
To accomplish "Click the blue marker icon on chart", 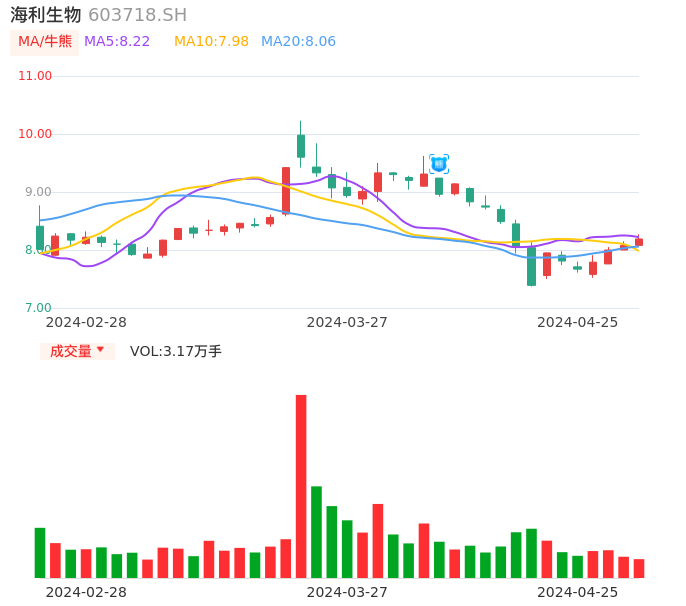I will point(439,164).
